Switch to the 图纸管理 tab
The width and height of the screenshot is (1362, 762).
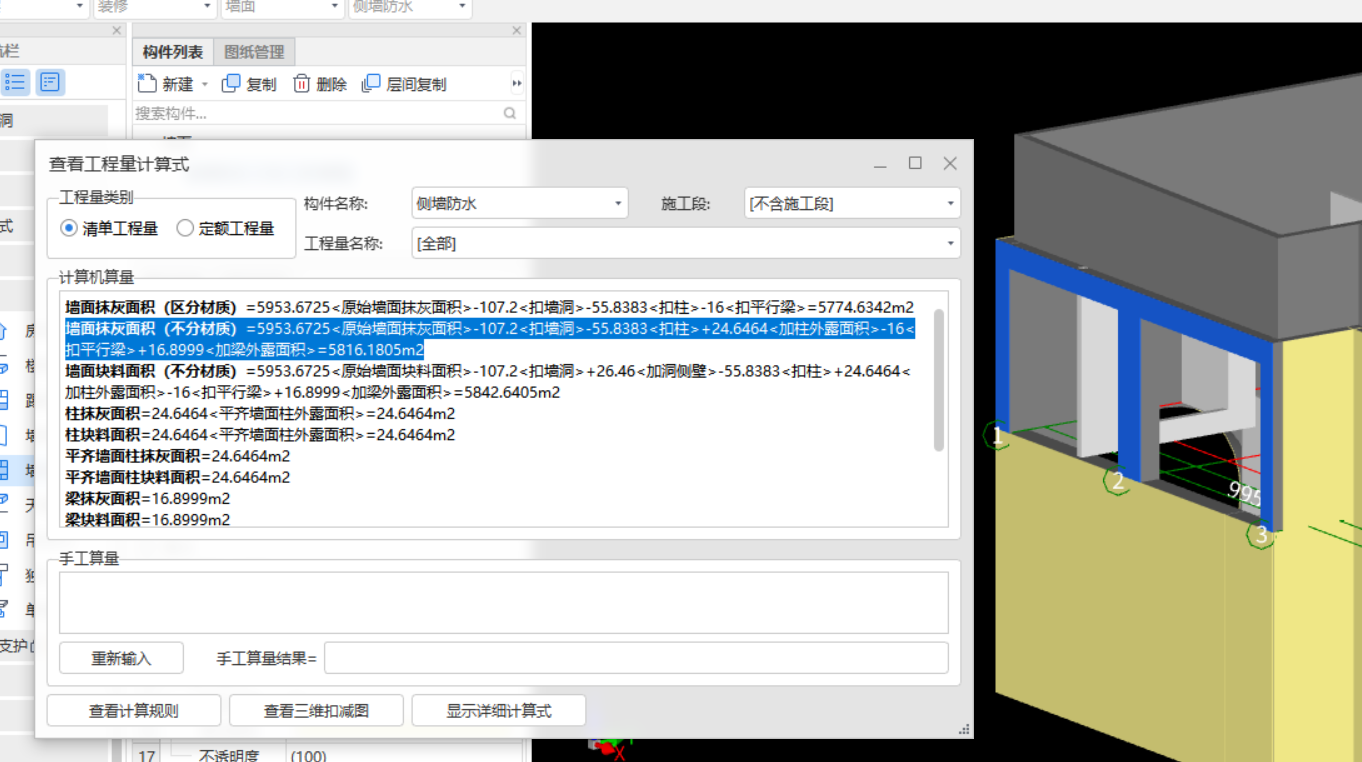(x=254, y=52)
